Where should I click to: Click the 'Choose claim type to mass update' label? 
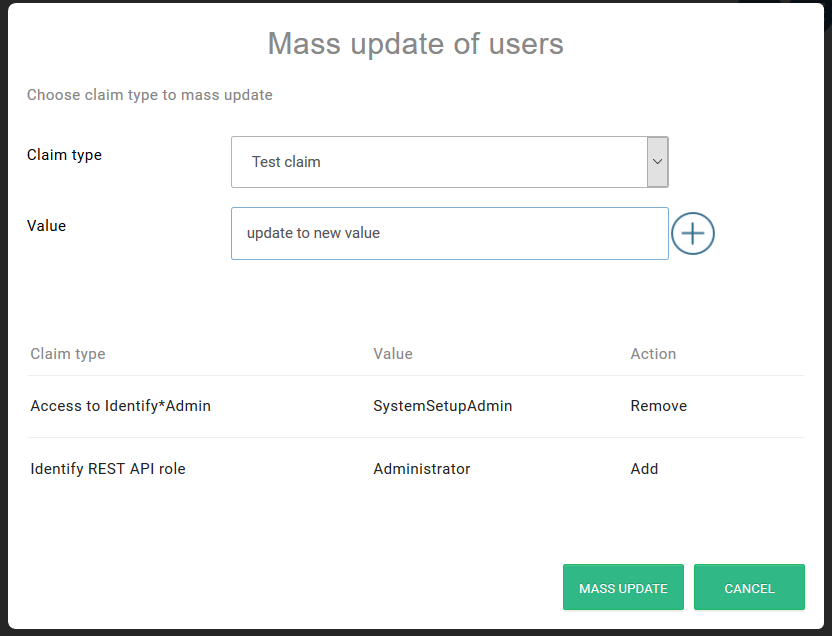click(x=150, y=95)
